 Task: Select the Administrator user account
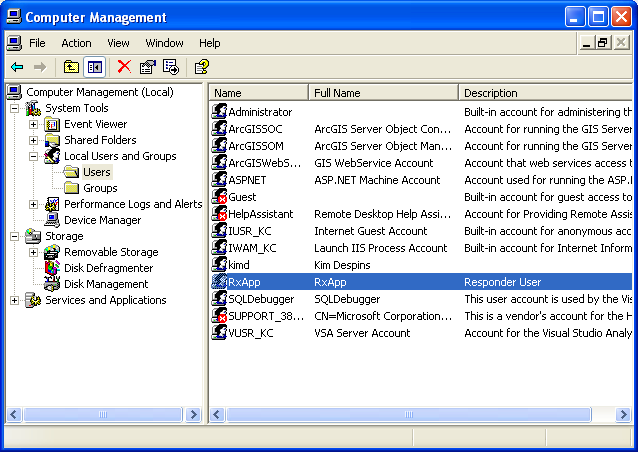pos(260,112)
